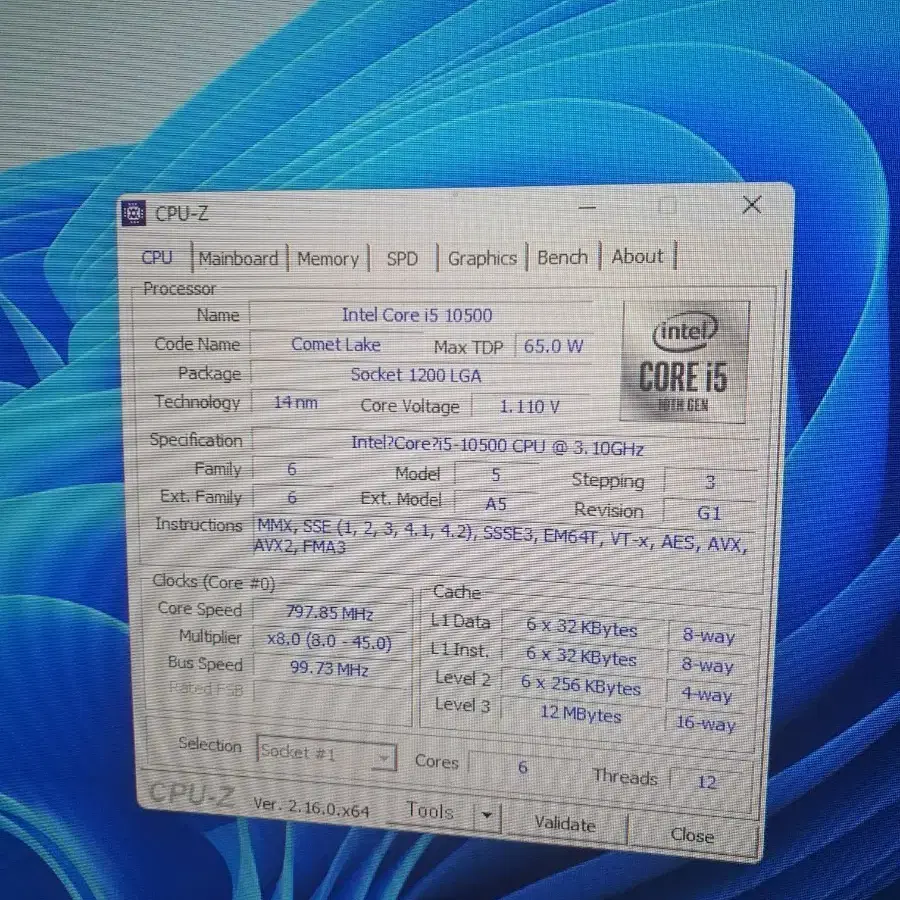
Task: Open the Socket #1 selection dropdown
Action: [x=383, y=757]
